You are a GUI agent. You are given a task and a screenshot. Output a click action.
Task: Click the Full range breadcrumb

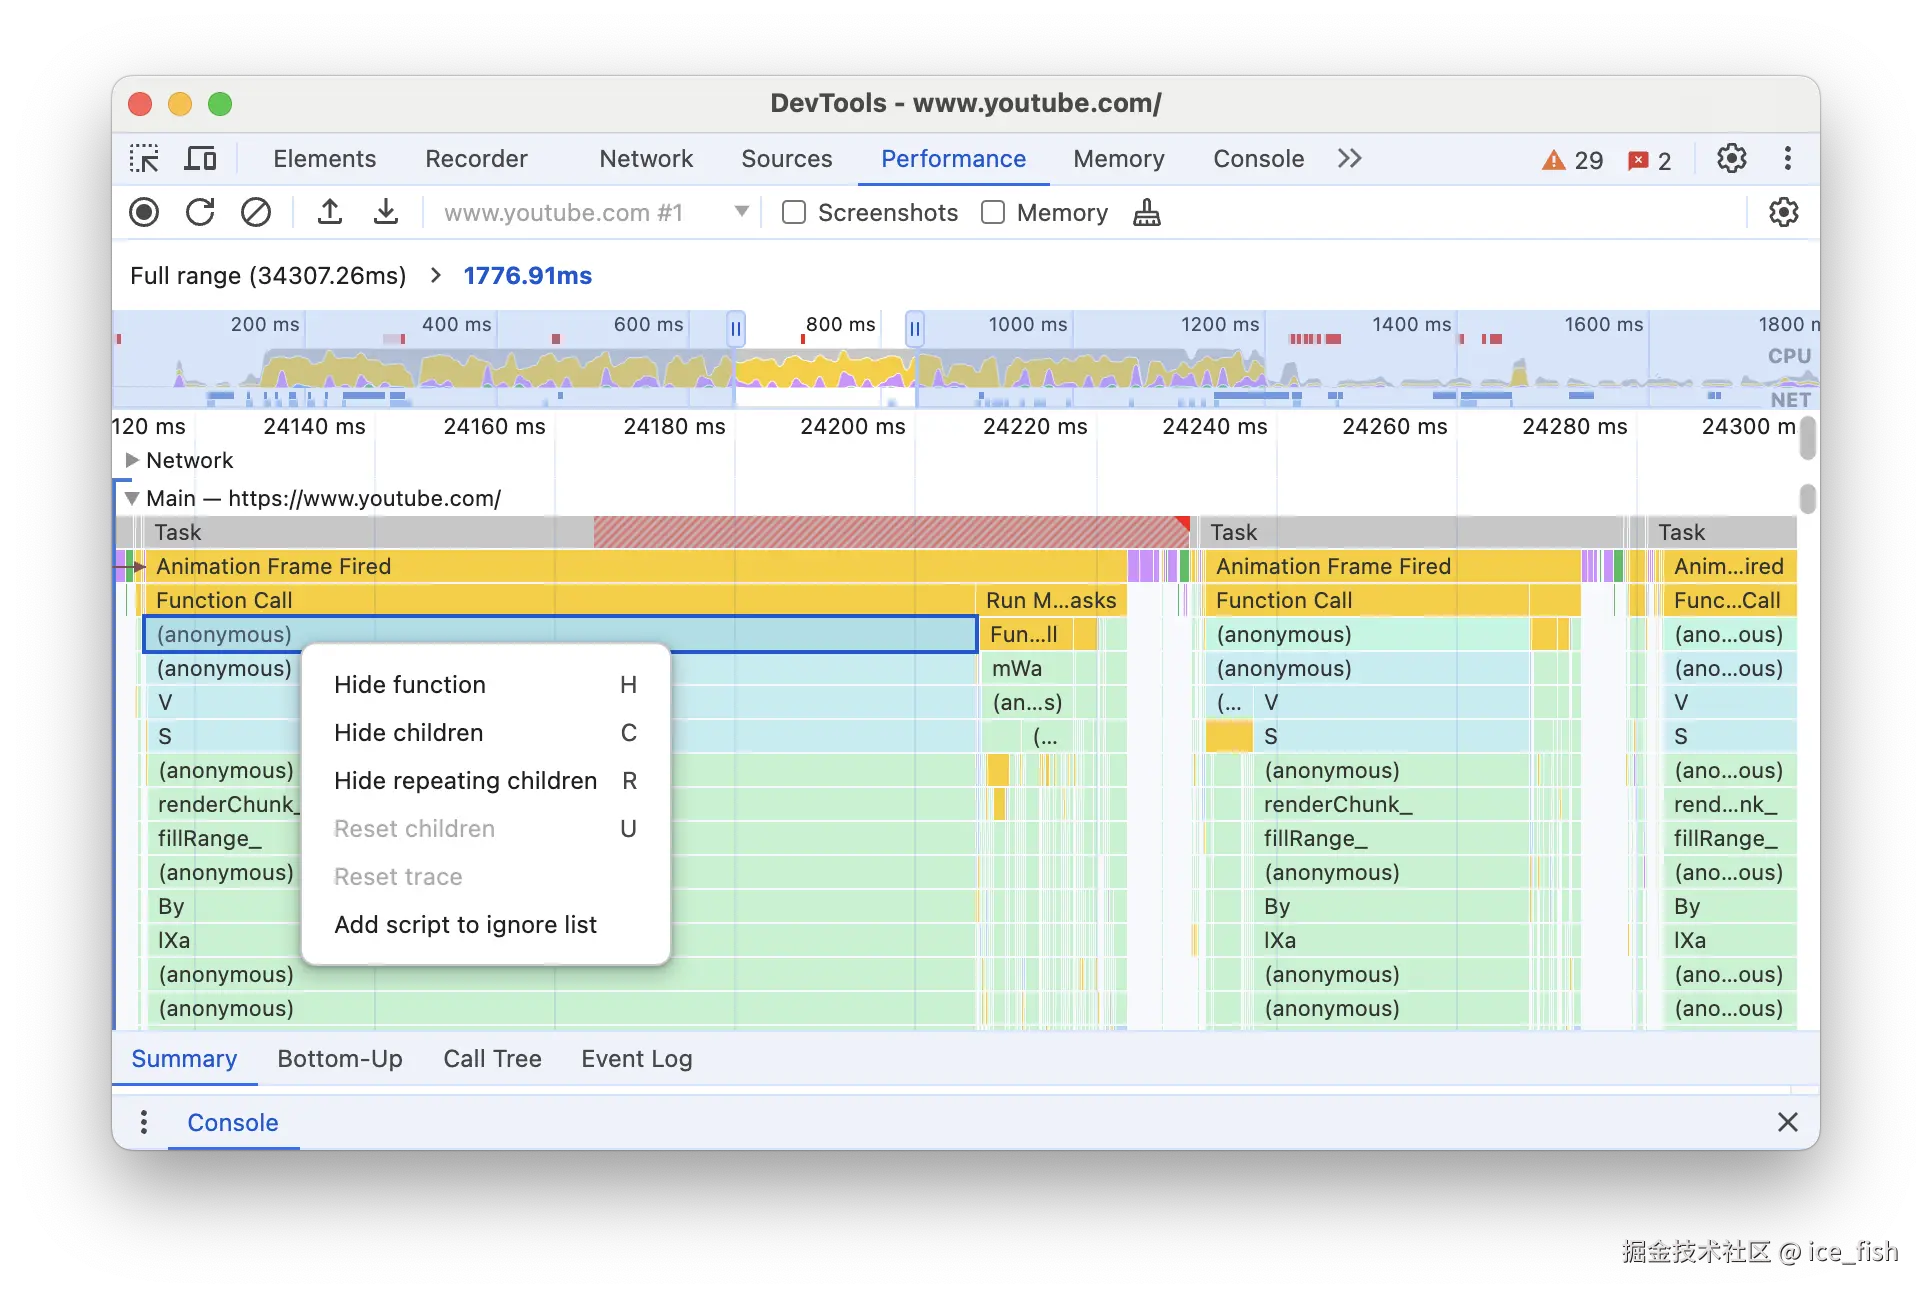(x=268, y=276)
